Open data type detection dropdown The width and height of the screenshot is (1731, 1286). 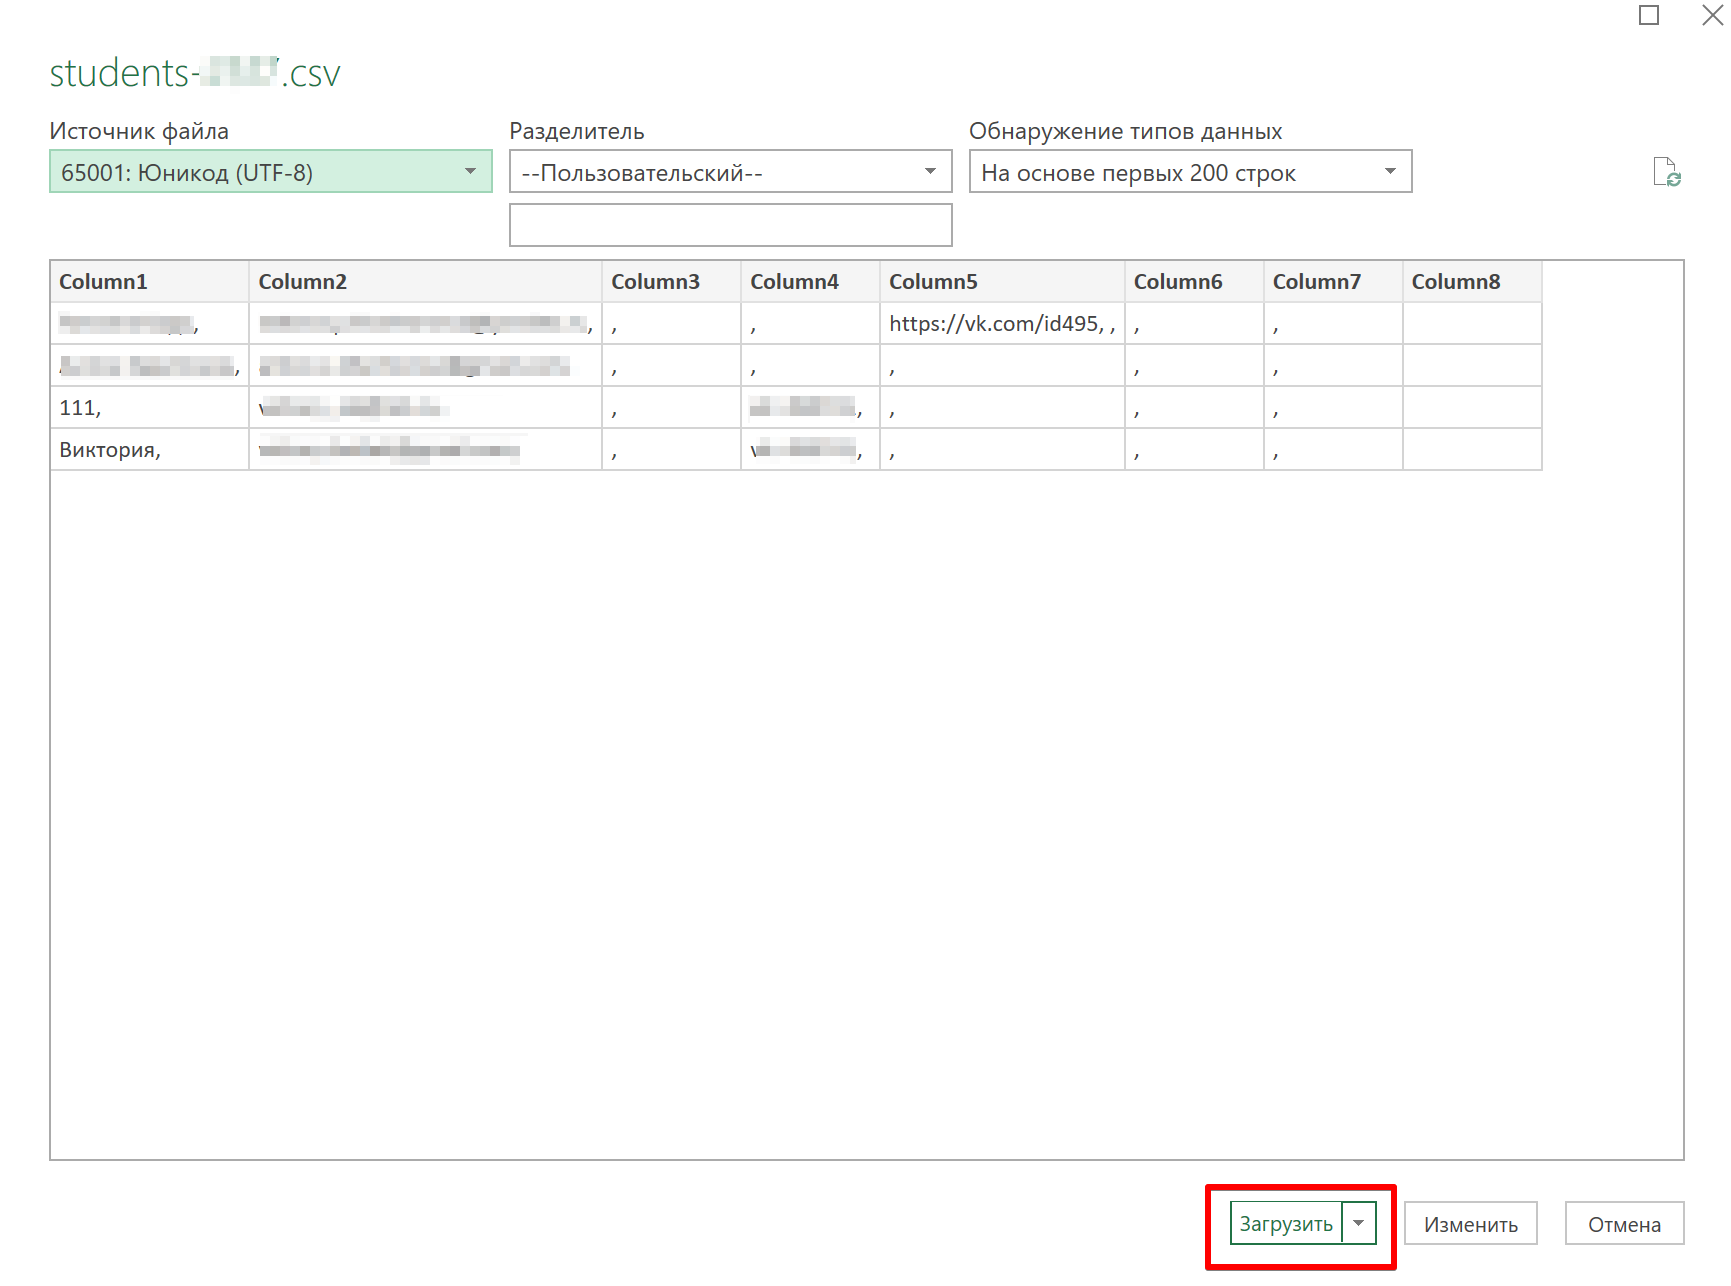1190,172
